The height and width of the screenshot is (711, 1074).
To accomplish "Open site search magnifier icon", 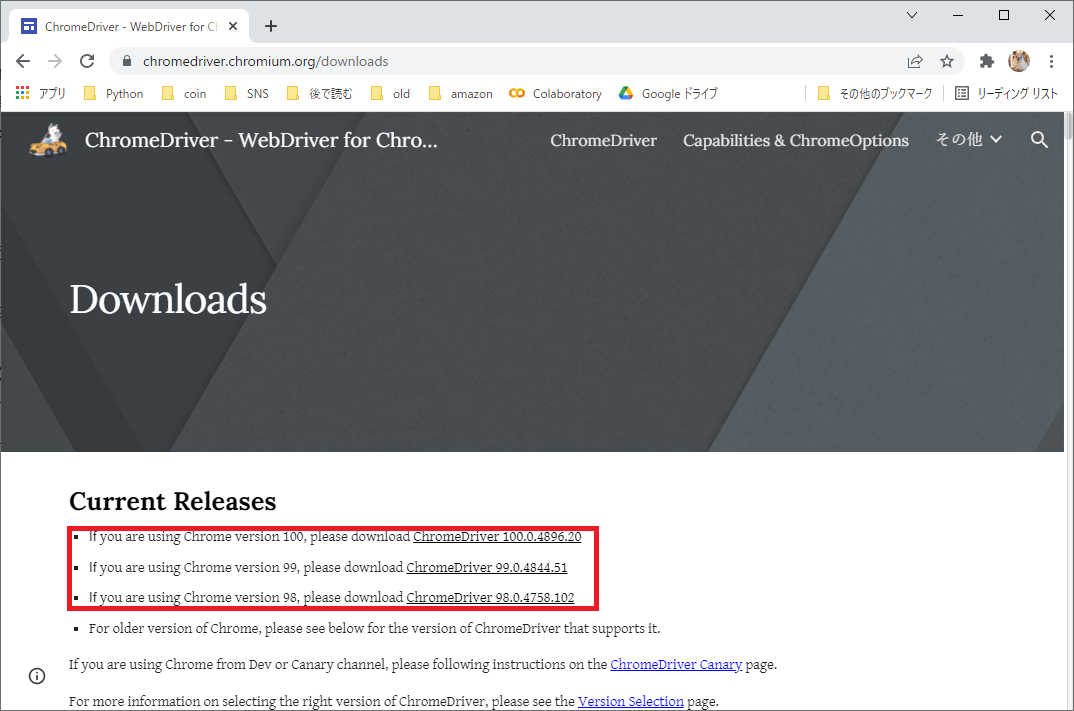I will pyautogui.click(x=1039, y=140).
